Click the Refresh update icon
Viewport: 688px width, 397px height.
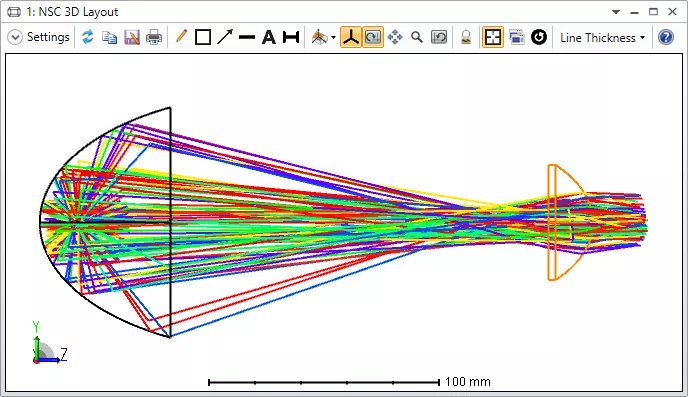[x=88, y=37]
